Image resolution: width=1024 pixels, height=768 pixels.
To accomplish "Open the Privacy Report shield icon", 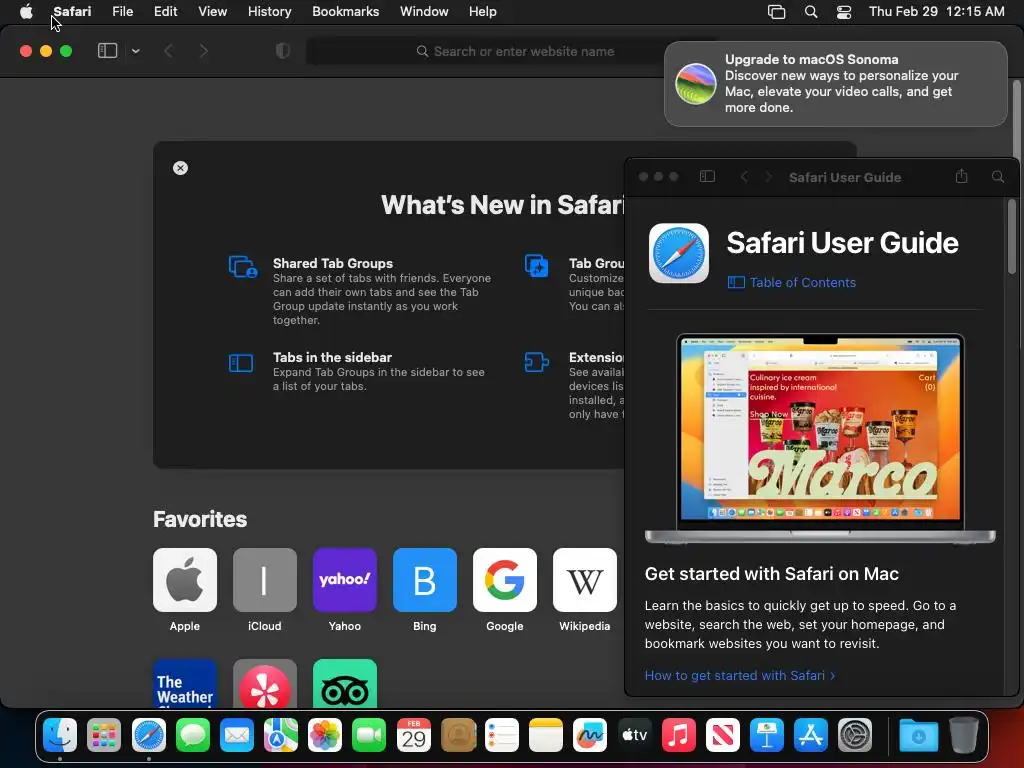I will (x=283, y=51).
